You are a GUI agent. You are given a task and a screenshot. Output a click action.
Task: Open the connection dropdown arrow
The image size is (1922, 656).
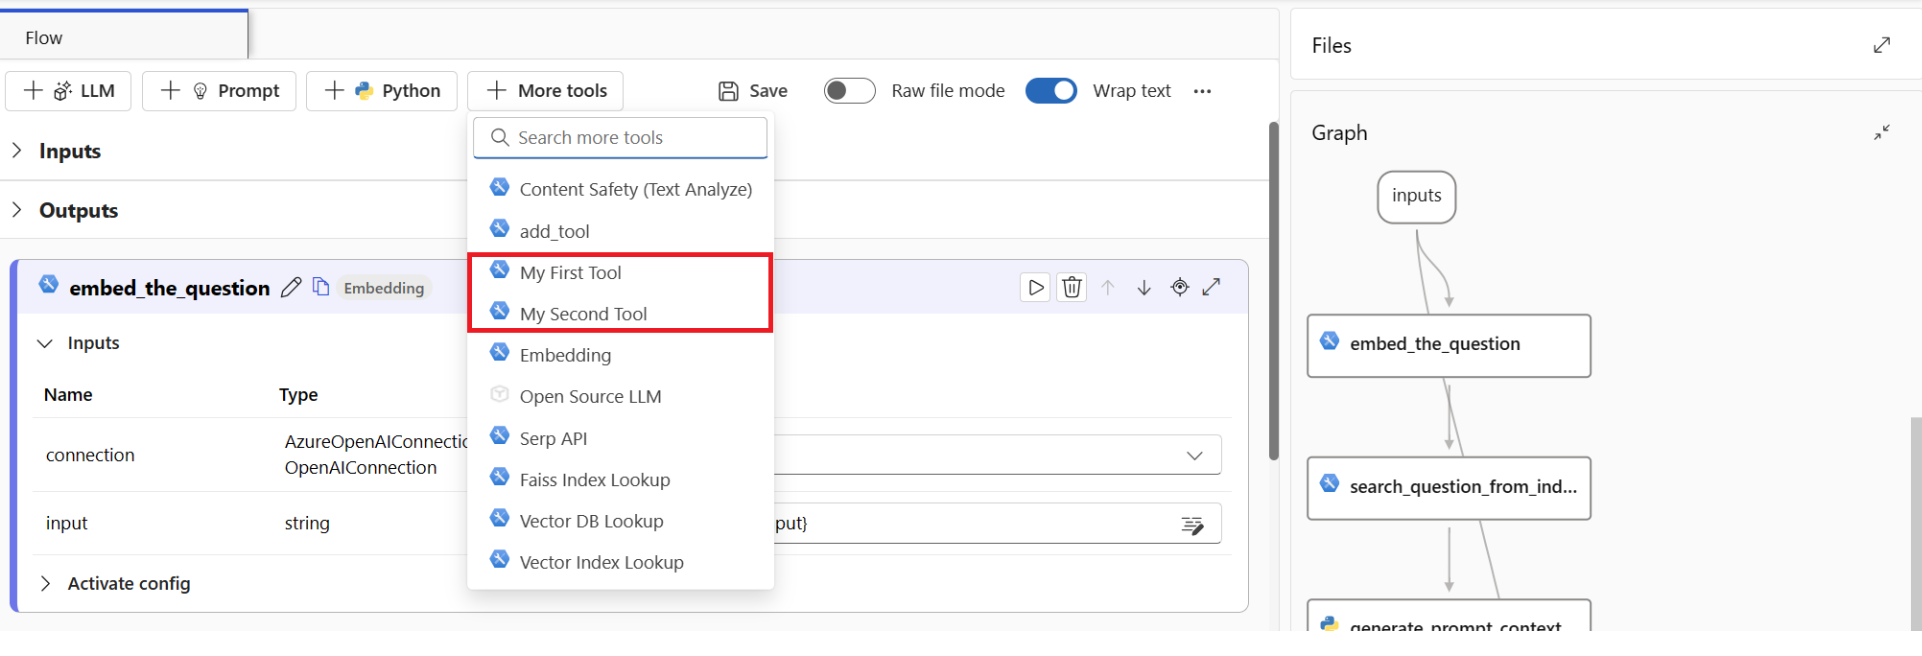pos(1194,456)
